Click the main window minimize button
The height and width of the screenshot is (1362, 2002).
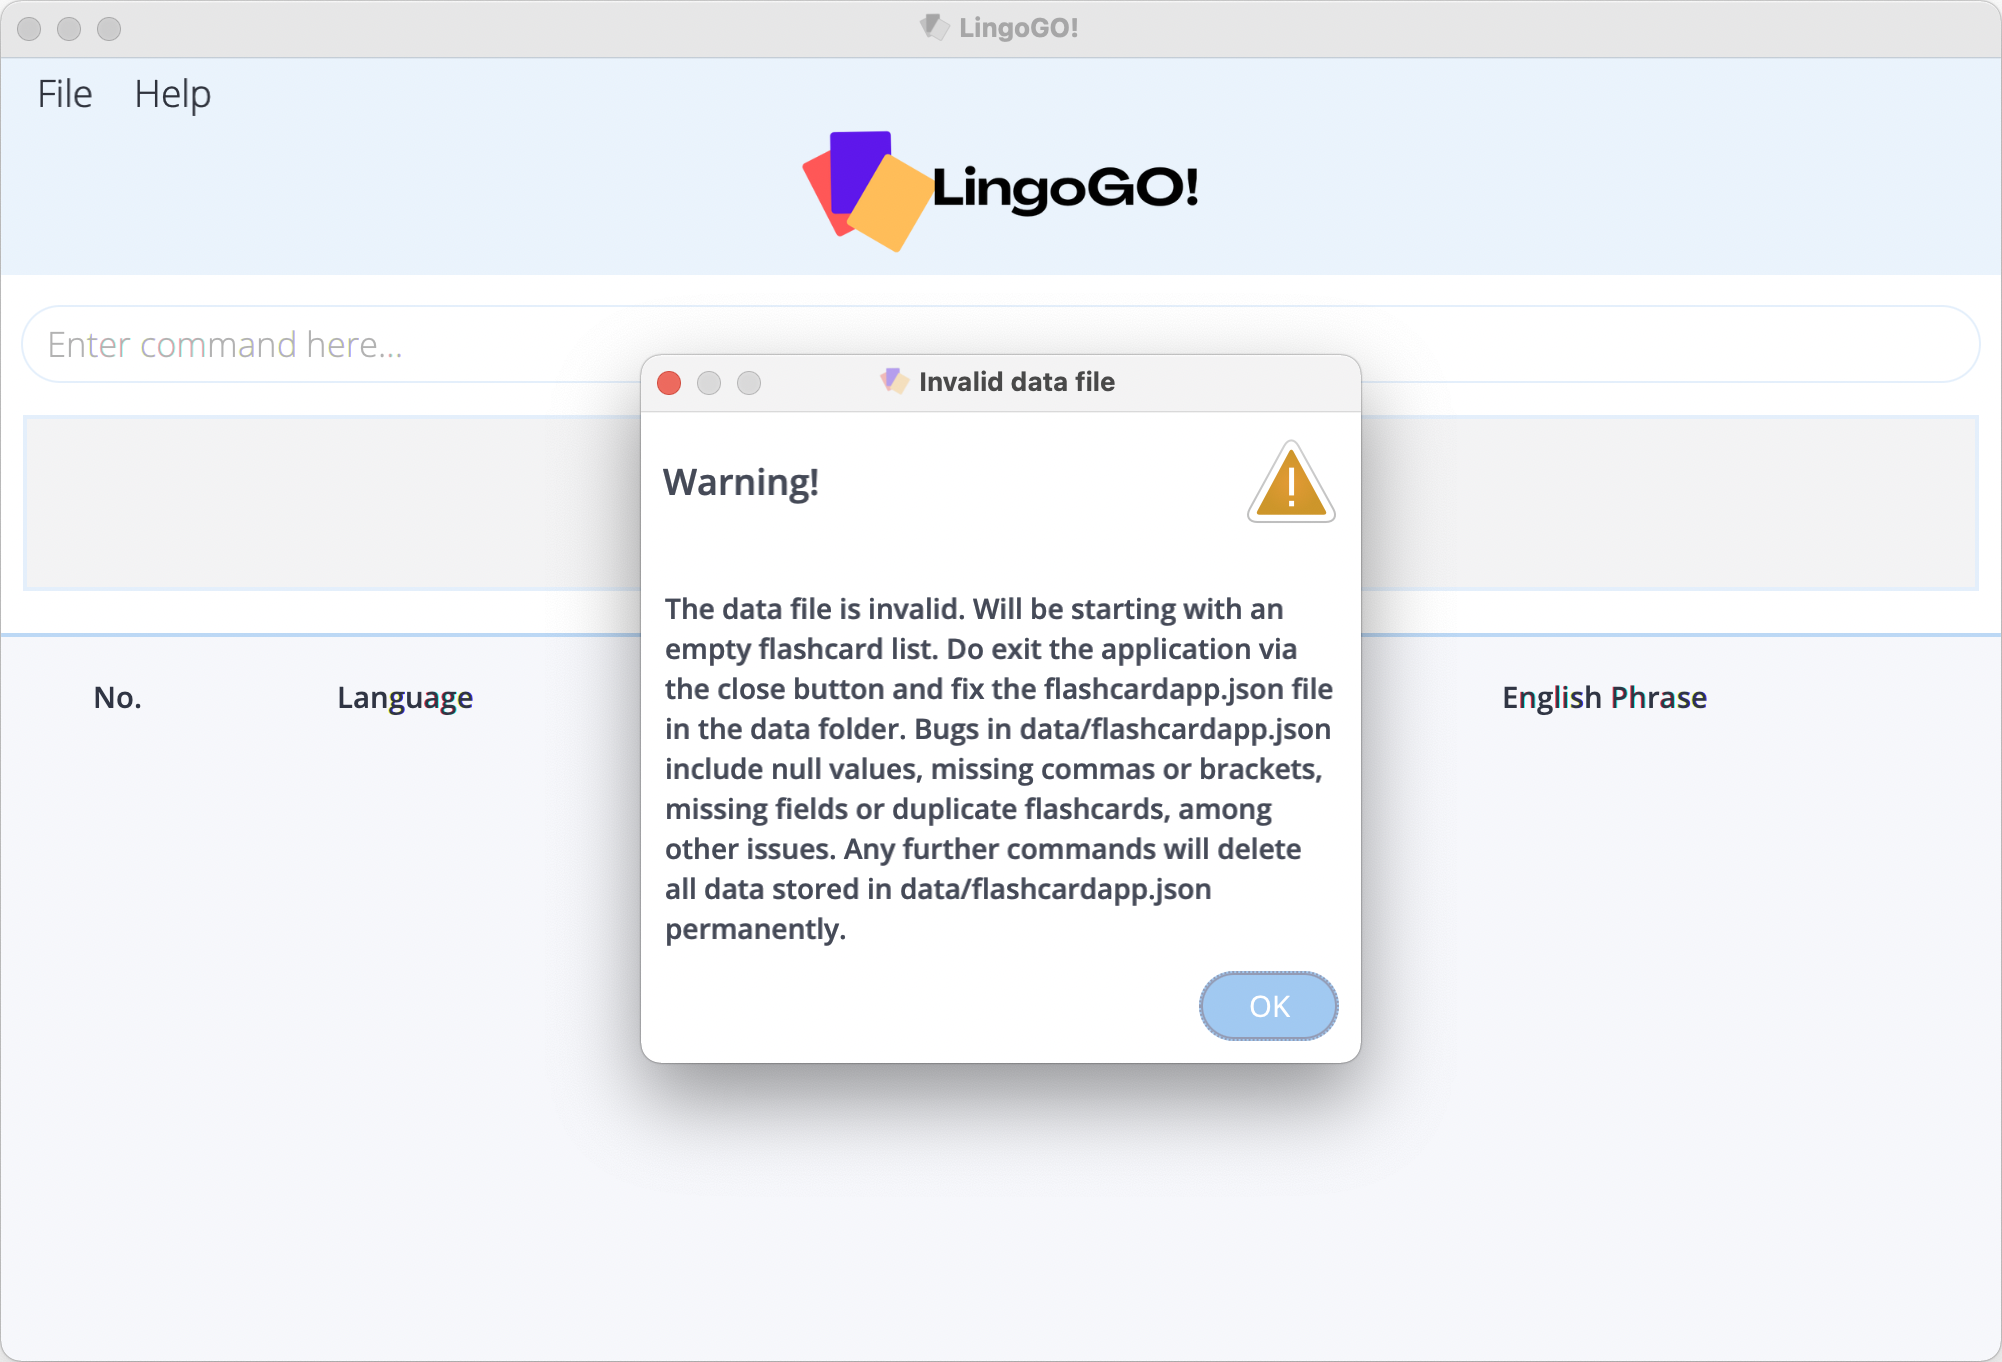69,29
